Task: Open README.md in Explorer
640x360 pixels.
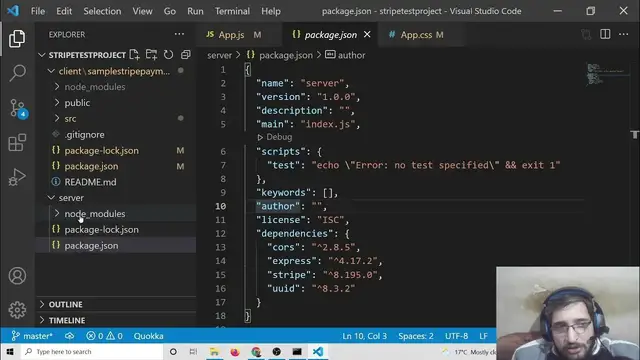Action: coord(90,182)
